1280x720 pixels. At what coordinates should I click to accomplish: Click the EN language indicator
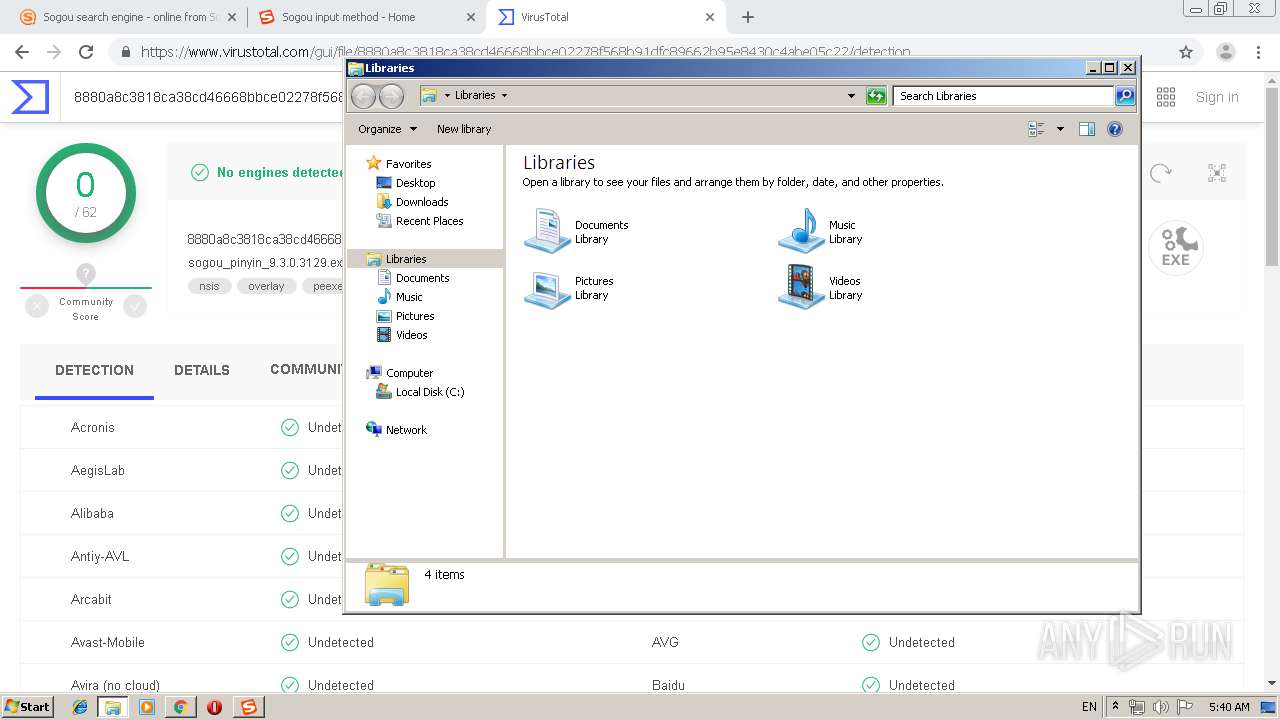1089,707
